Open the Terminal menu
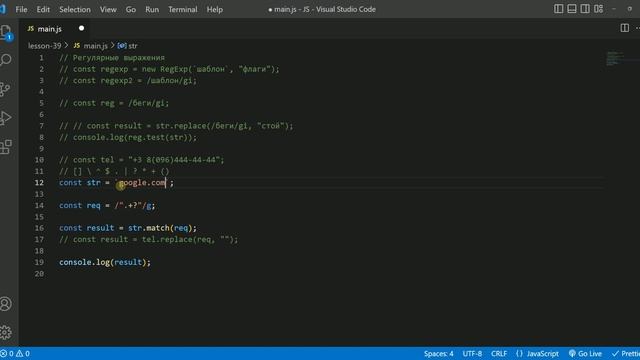Screen dimensions: 640x360 click(x=182, y=9)
